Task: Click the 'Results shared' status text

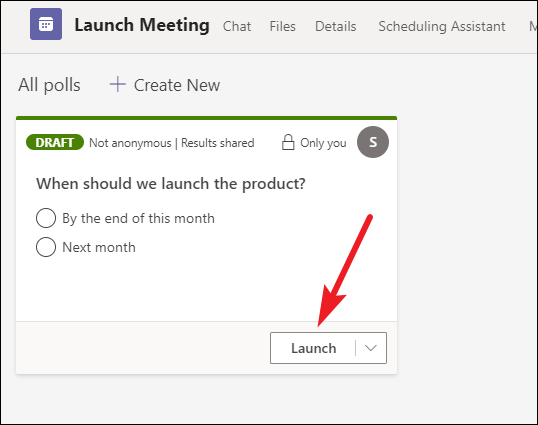Action: (218, 143)
